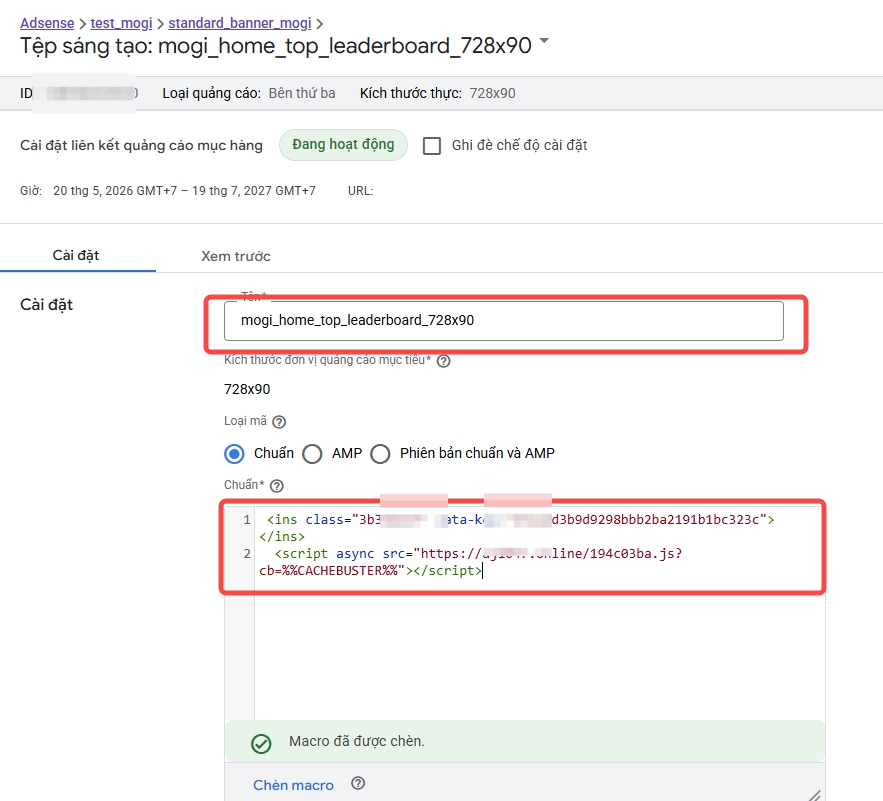
Task: Click the </ins> closing tag in the editor
Action: pos(282,537)
